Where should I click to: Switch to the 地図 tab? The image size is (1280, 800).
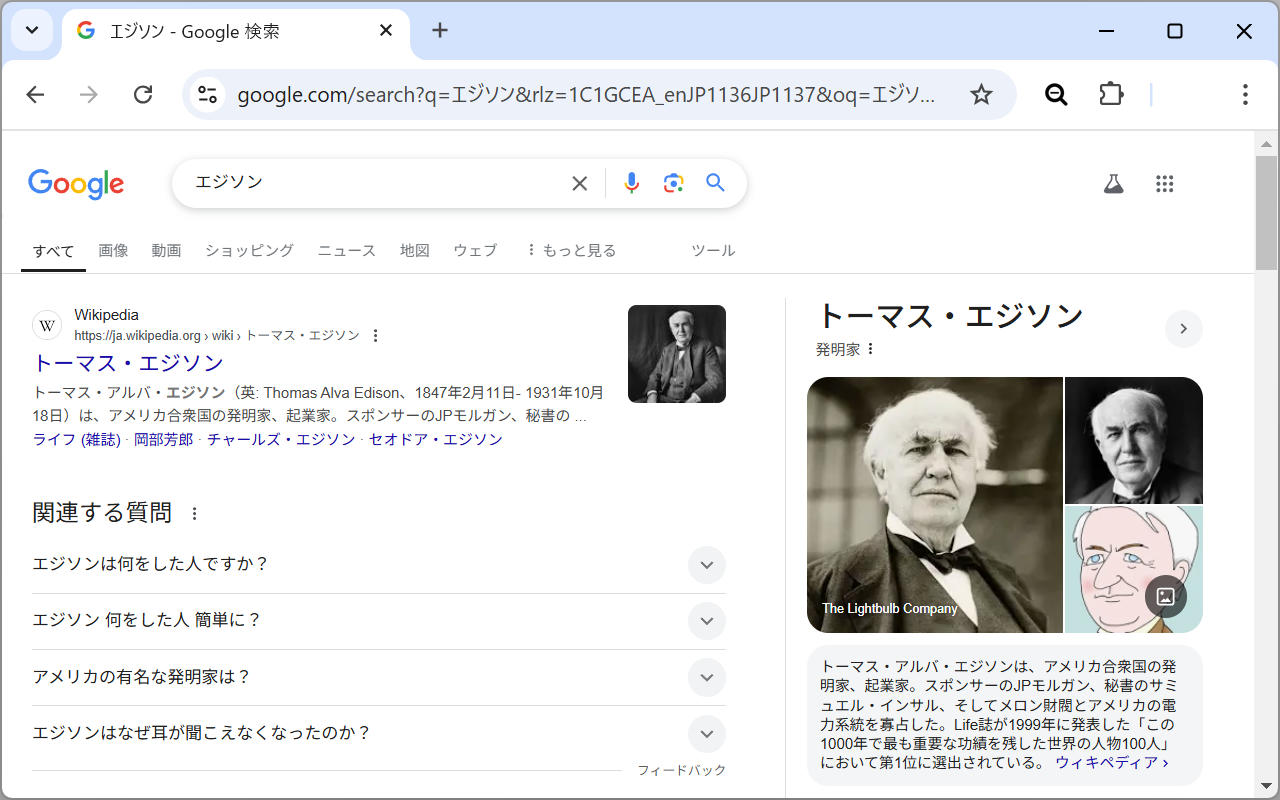click(x=415, y=251)
